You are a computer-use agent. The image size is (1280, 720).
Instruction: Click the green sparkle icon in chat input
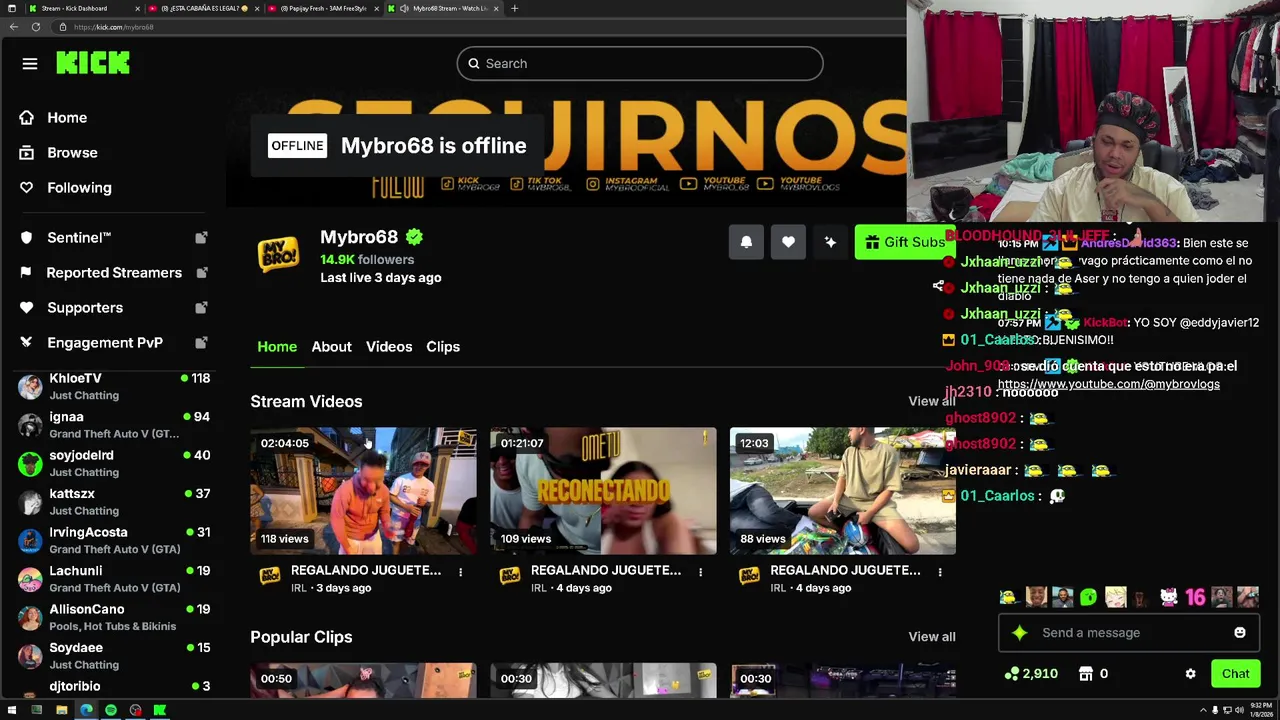(x=1019, y=633)
